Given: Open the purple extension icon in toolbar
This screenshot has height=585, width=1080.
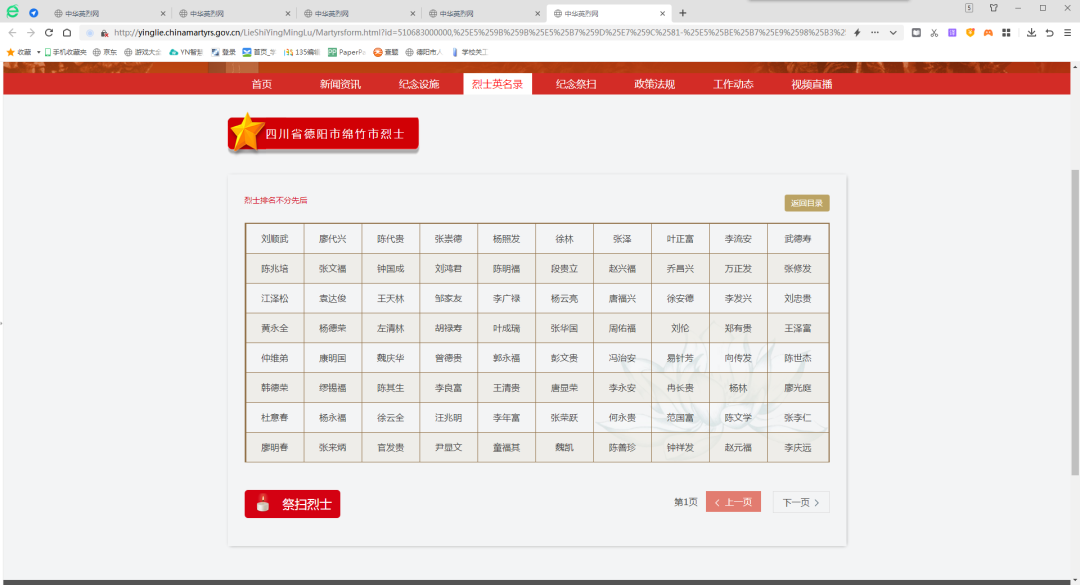Looking at the screenshot, I should pos(952,31).
